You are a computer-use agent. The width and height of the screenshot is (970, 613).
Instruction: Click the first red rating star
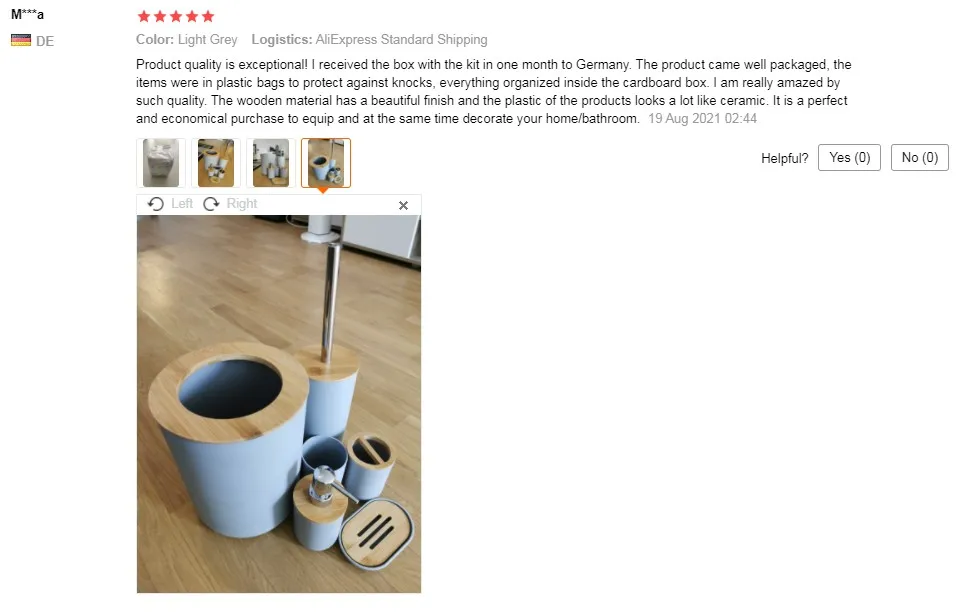pos(144,16)
